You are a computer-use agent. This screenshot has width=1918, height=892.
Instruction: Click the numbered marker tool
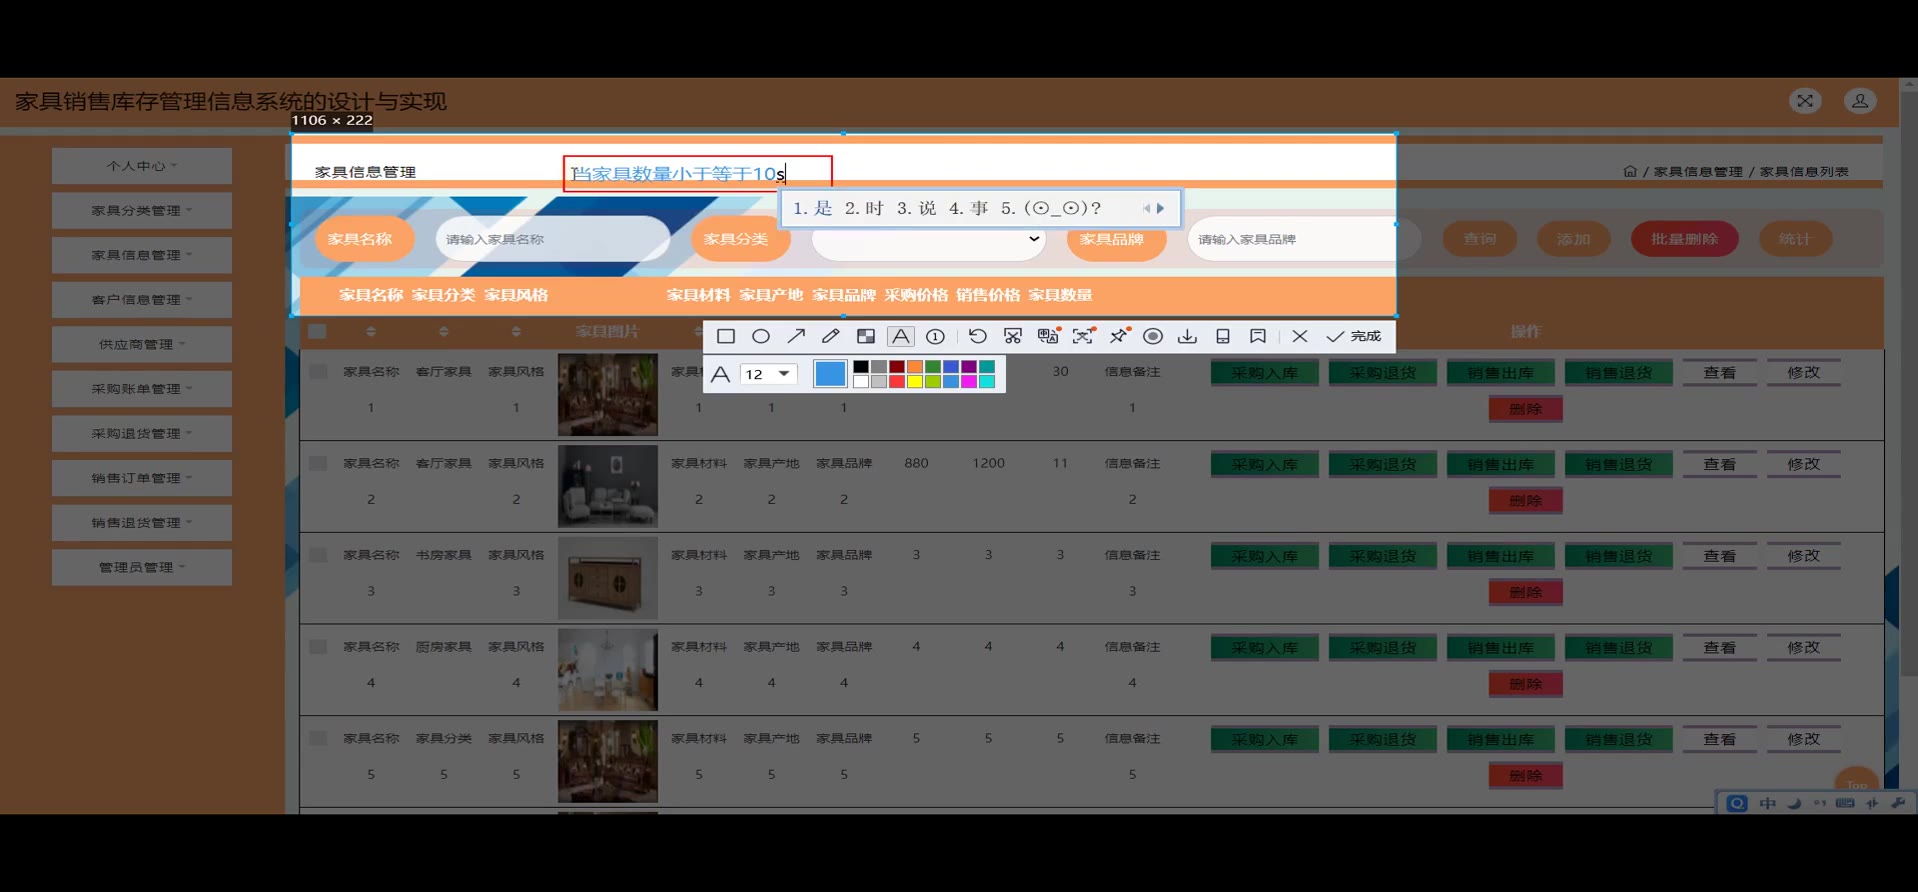(x=935, y=336)
